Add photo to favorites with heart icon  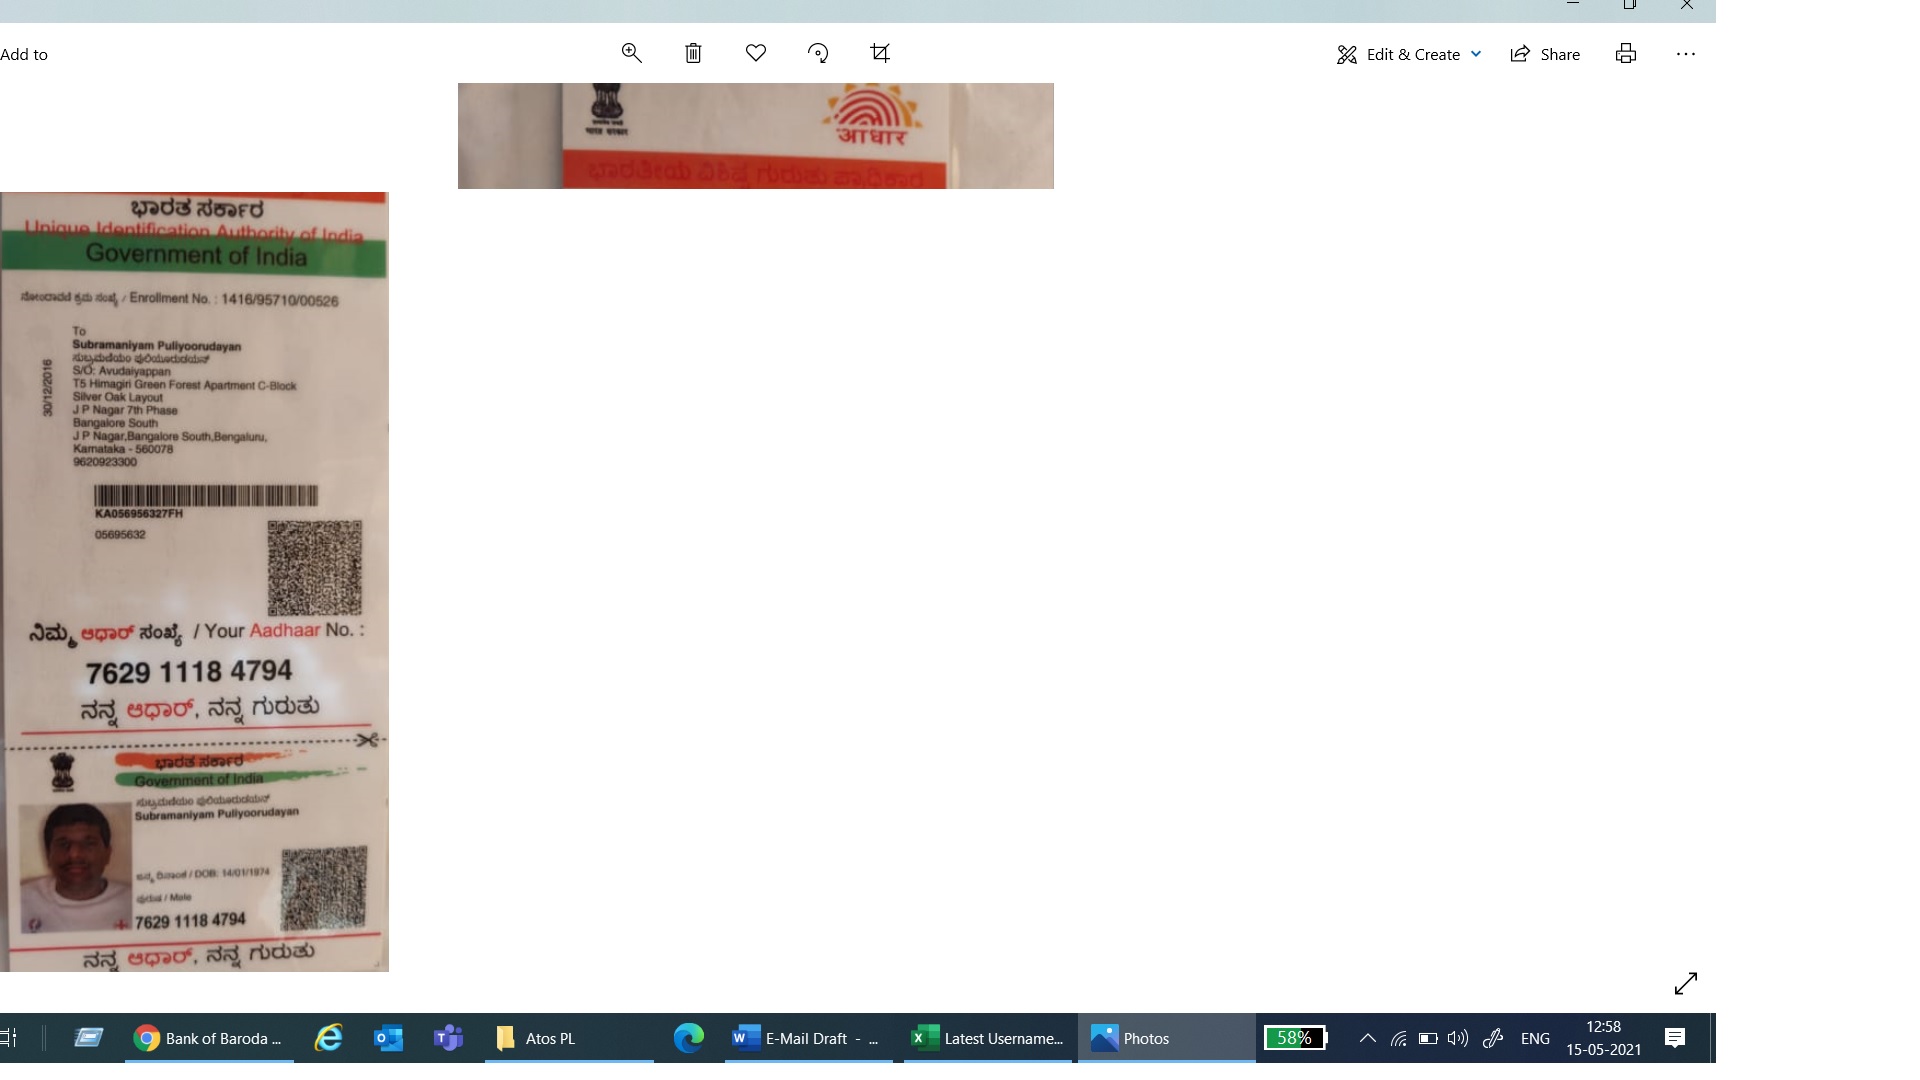(756, 53)
